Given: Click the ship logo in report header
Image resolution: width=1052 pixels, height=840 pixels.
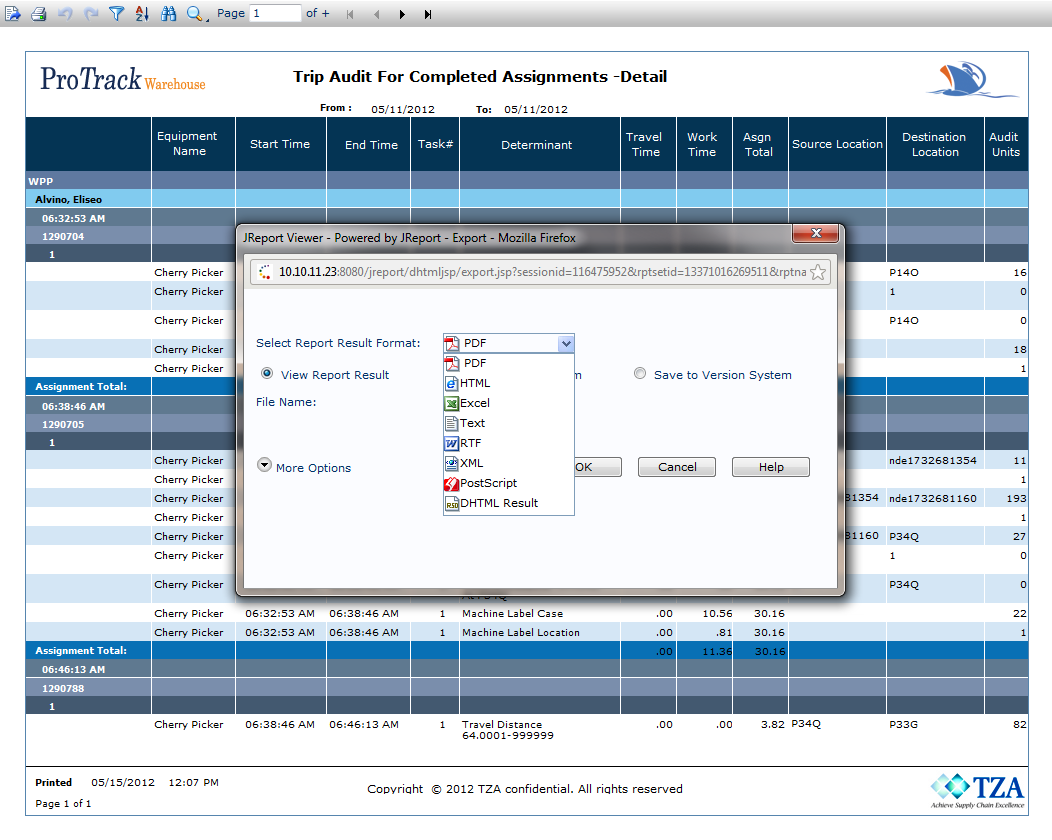Looking at the screenshot, I should coord(972,80).
